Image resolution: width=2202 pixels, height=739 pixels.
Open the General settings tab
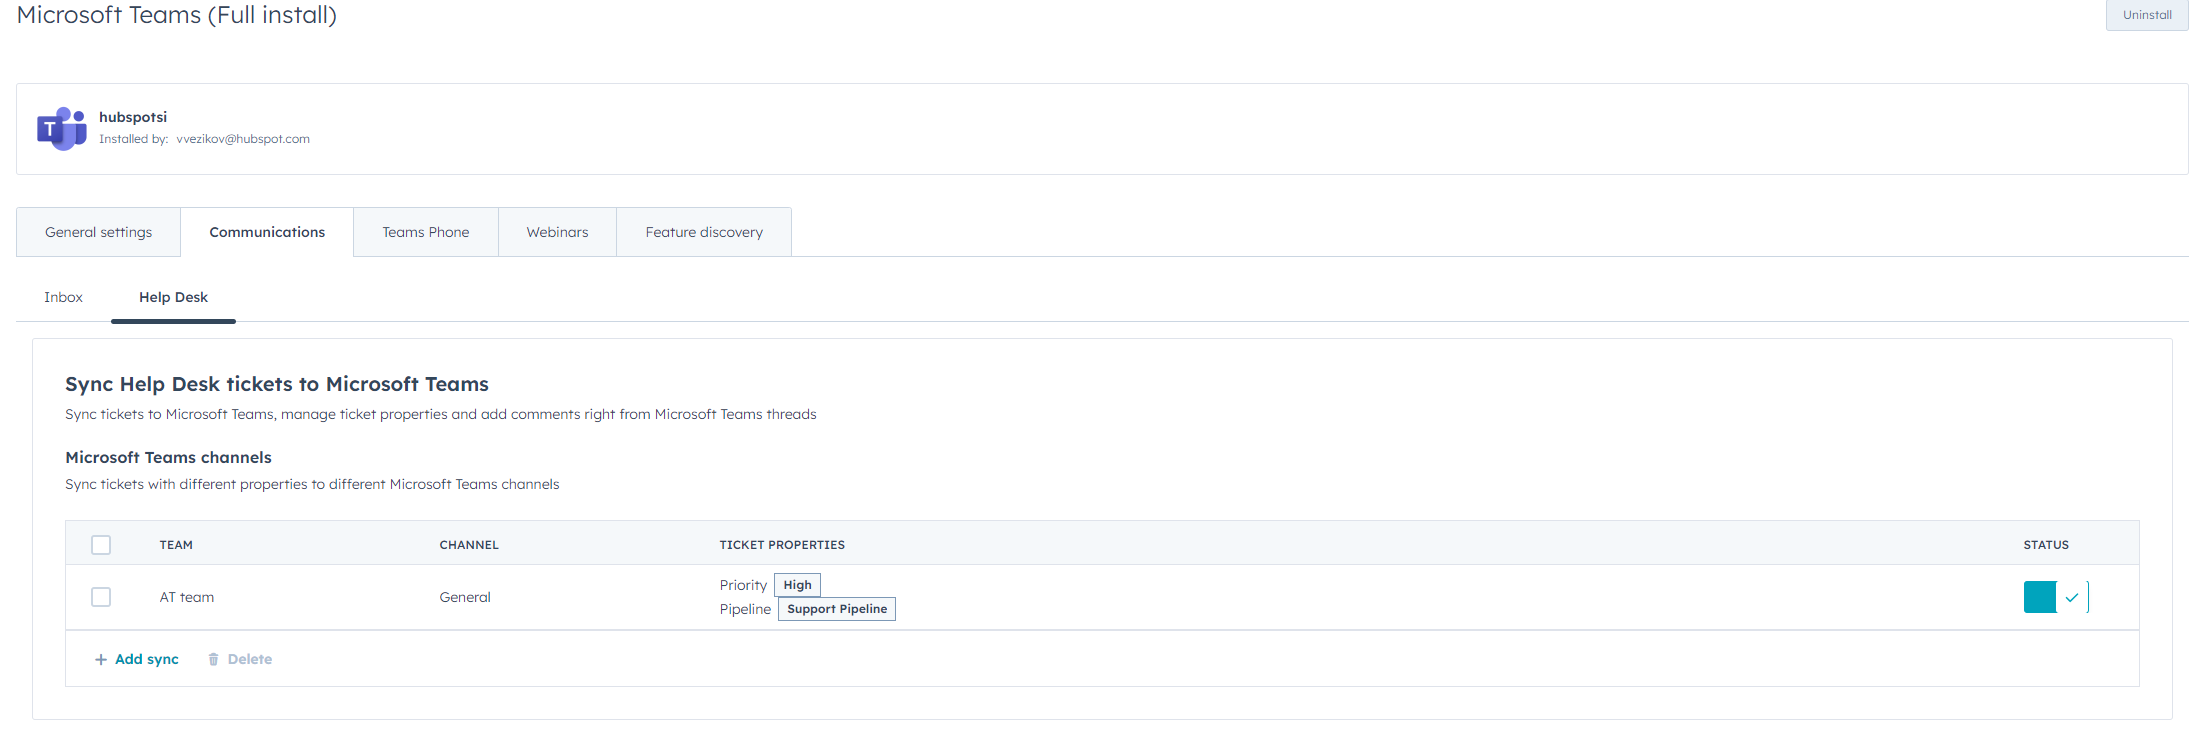pyautogui.click(x=99, y=232)
